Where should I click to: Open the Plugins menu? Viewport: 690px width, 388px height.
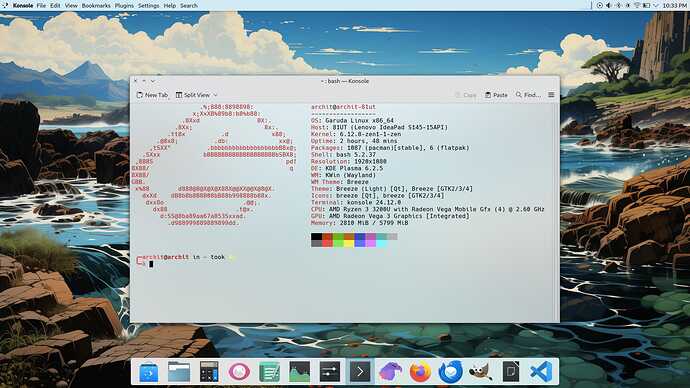point(124,6)
